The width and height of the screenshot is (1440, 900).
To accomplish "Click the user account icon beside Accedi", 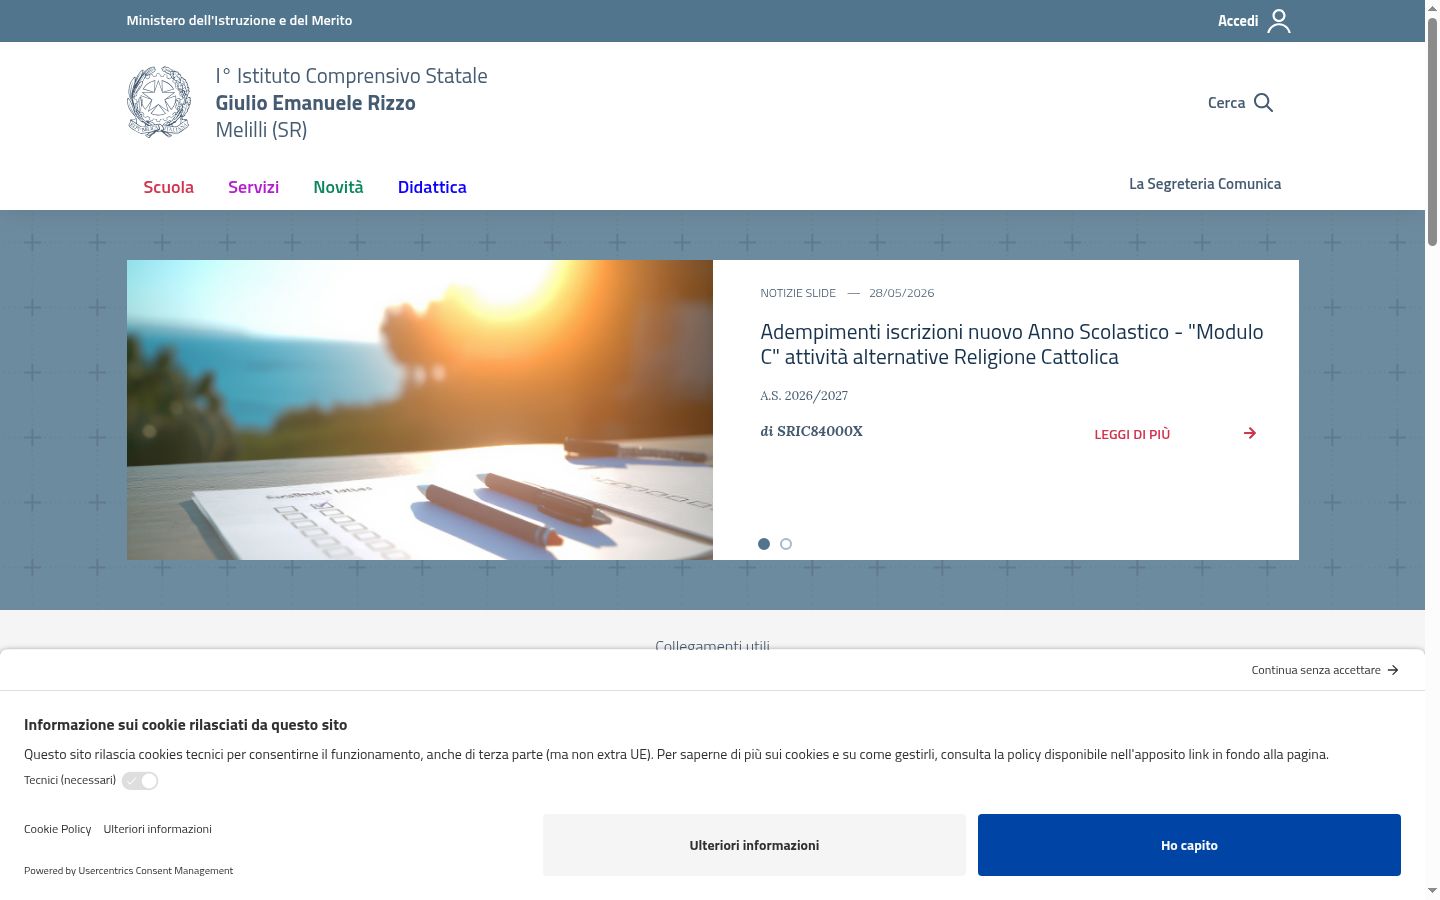I will coord(1279,21).
